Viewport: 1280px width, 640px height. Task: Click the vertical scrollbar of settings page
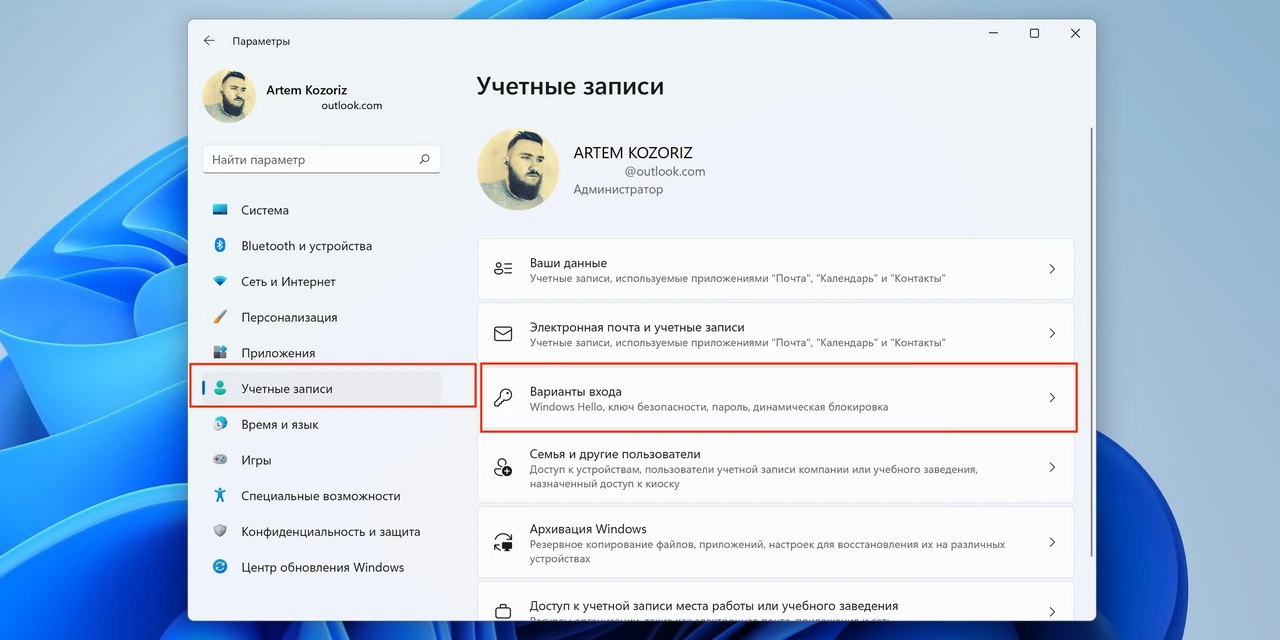coord(1091,340)
